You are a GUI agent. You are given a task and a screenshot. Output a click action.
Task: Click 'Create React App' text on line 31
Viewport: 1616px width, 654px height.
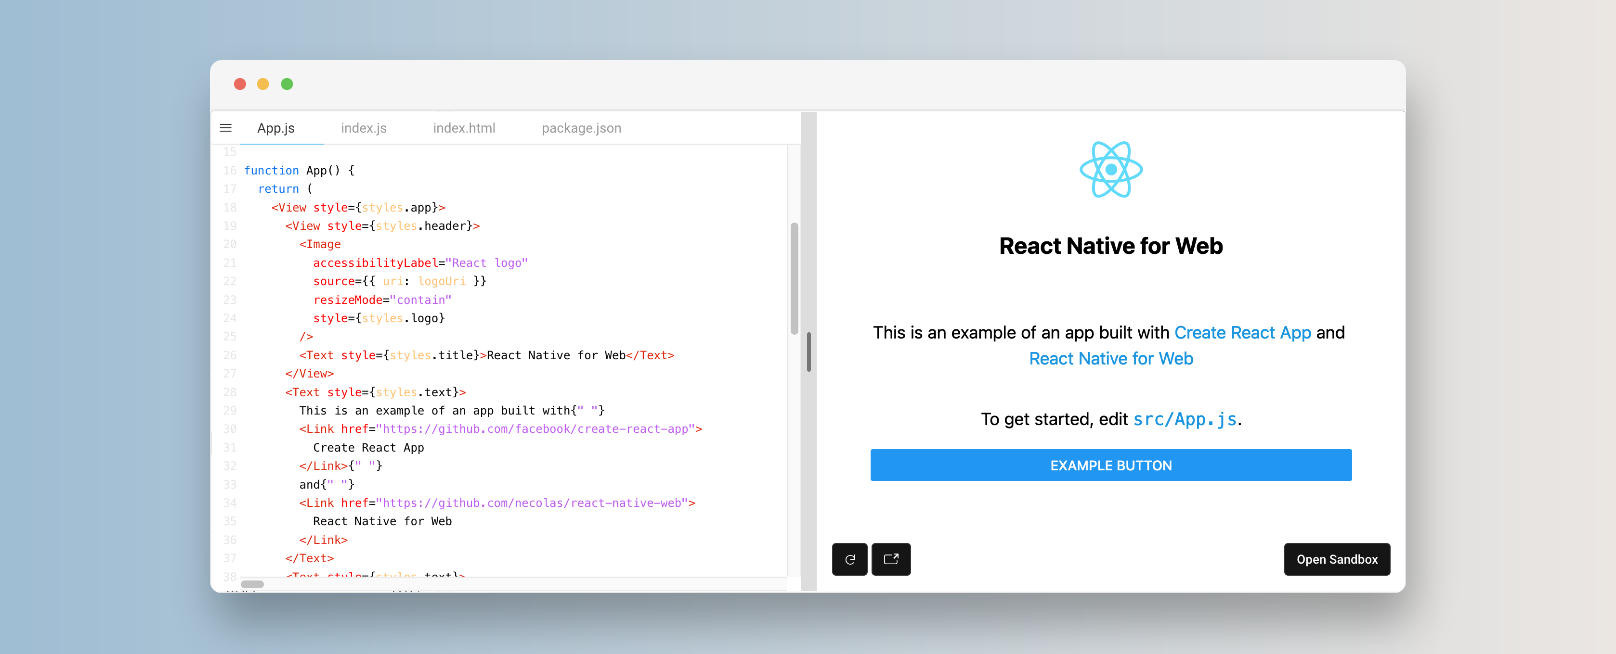coord(368,448)
